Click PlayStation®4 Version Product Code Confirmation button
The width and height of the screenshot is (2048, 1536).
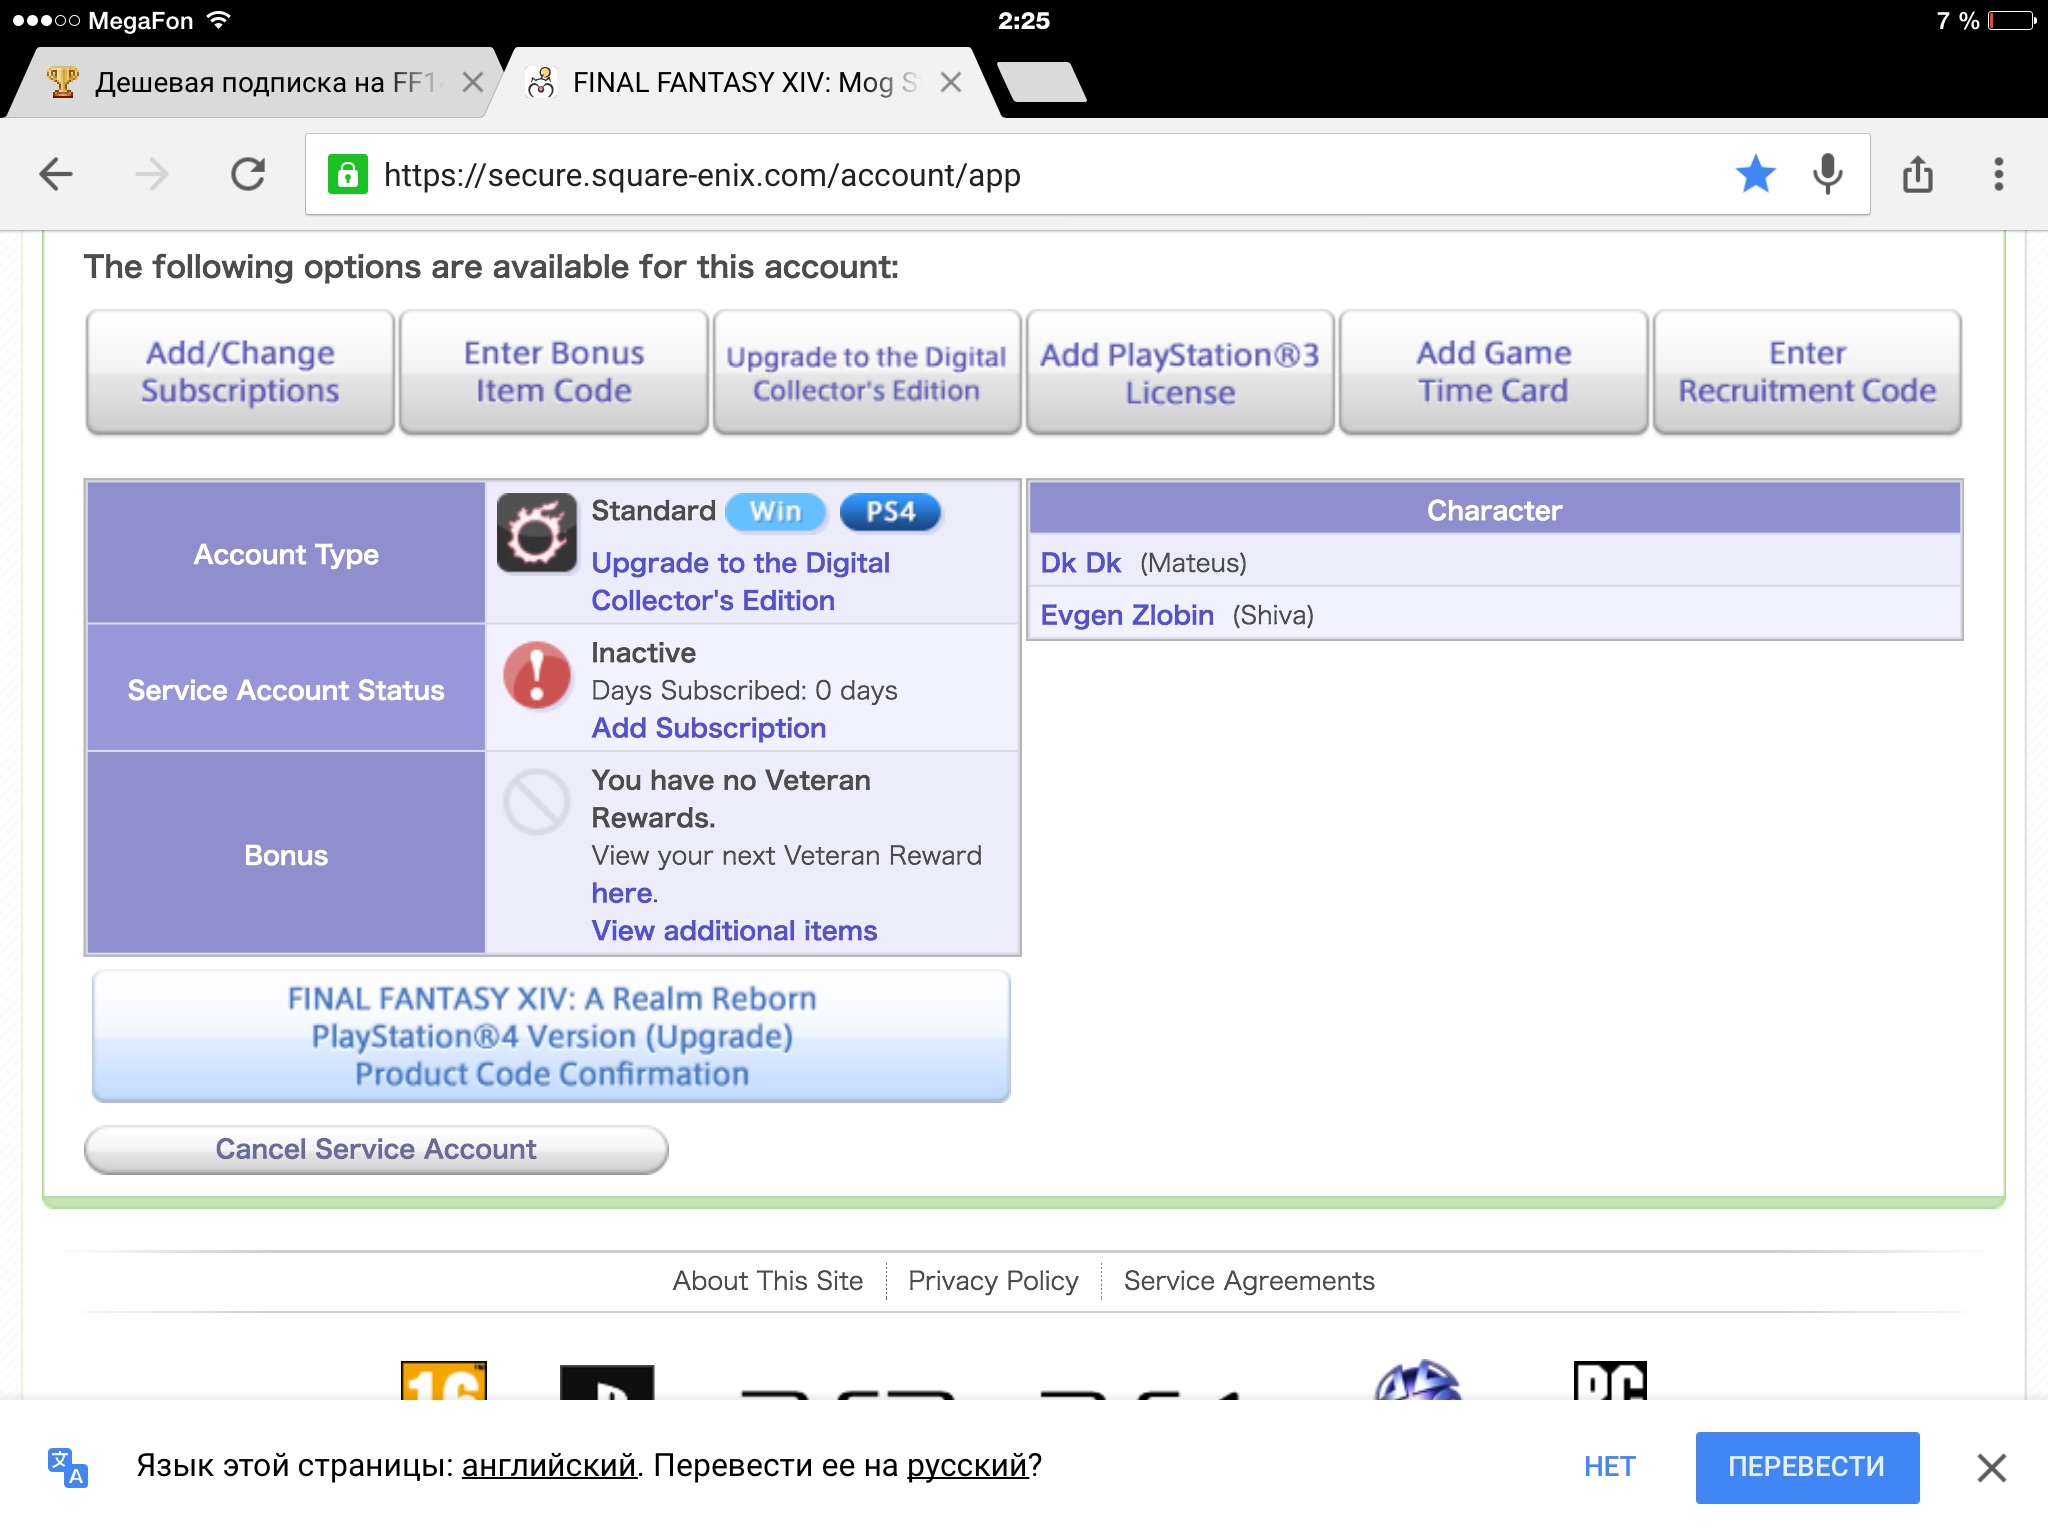coord(551,1036)
